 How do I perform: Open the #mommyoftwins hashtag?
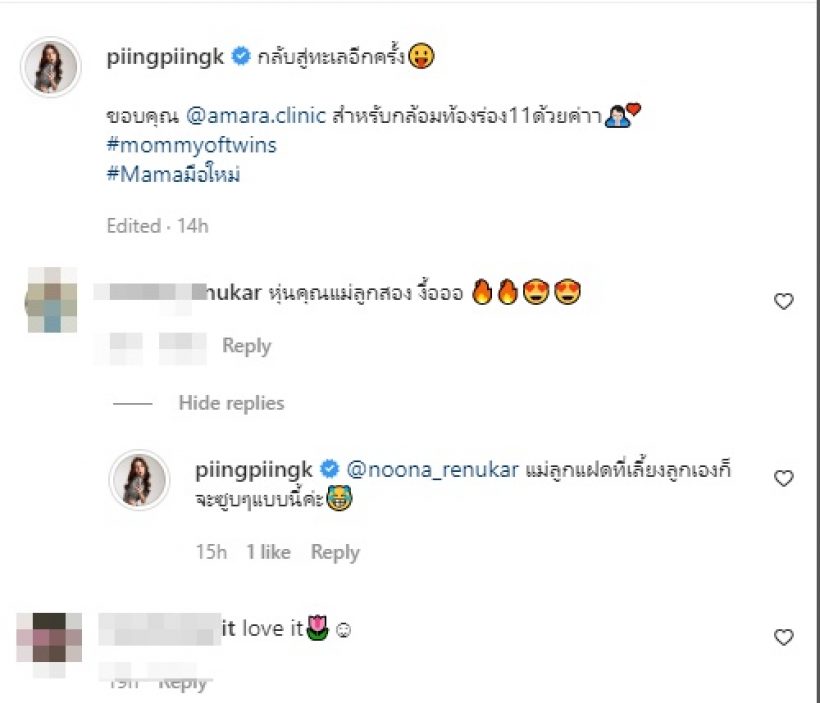coord(191,145)
